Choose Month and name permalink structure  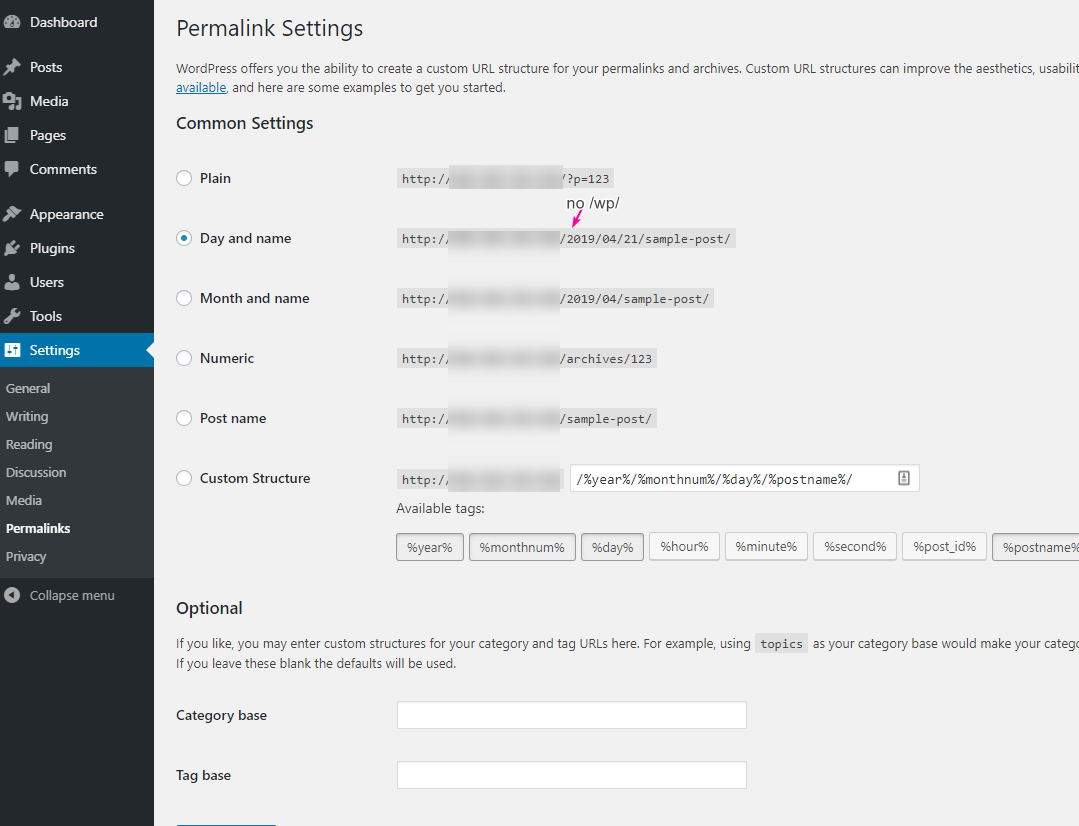184,298
